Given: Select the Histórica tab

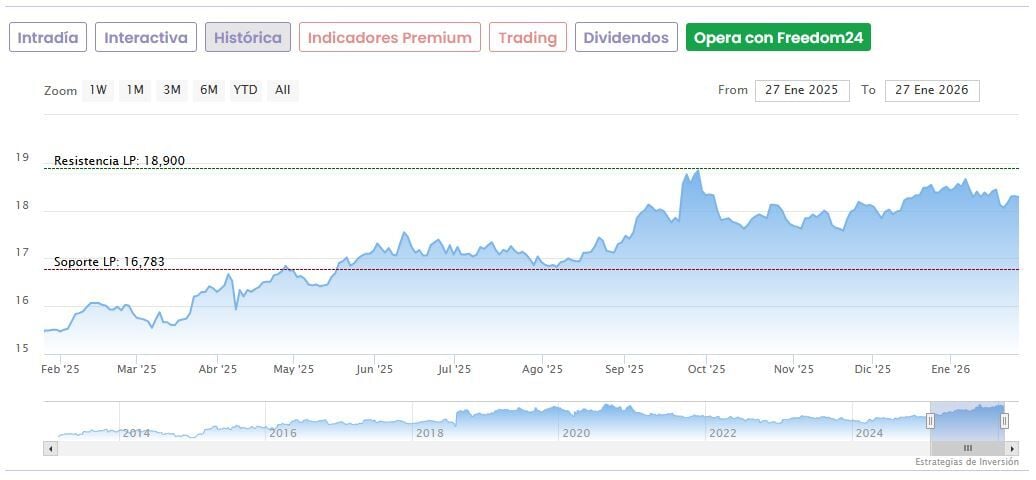Looking at the screenshot, I should click(x=248, y=38).
